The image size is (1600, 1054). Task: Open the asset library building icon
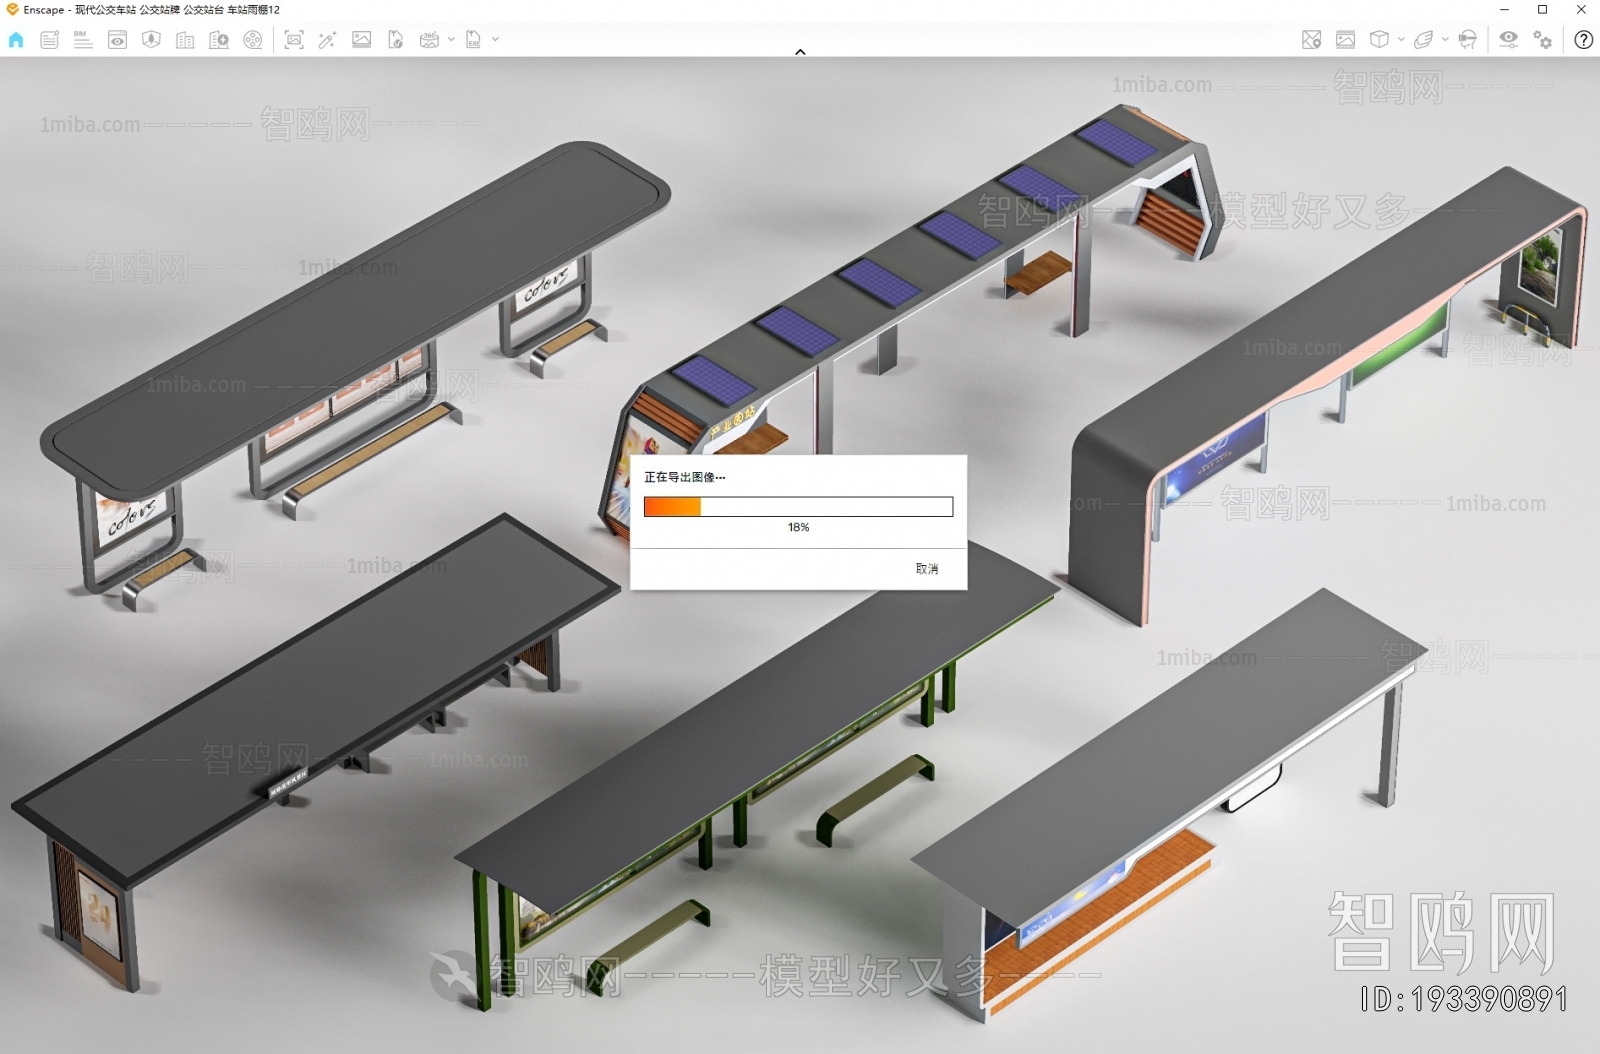[x=185, y=40]
